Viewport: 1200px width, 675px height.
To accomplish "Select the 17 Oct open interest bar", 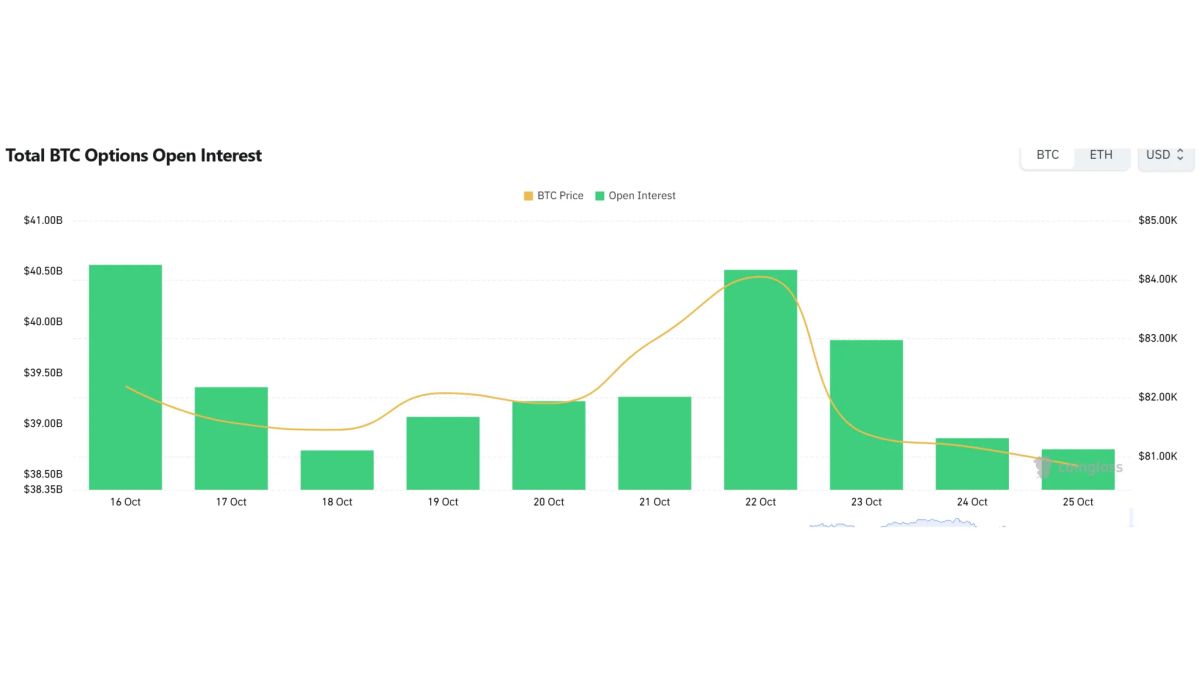I will pos(231,438).
